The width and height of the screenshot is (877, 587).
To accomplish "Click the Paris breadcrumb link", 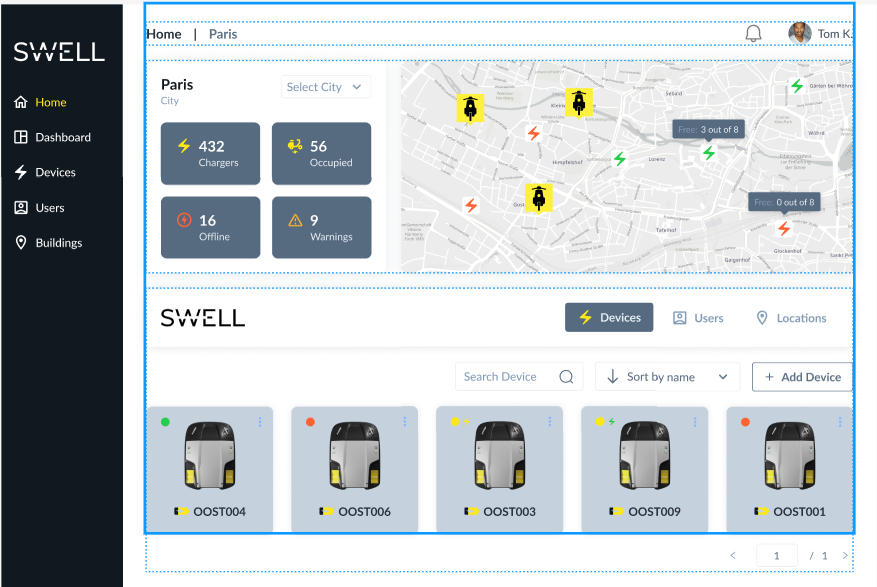I will pyautogui.click(x=223, y=34).
